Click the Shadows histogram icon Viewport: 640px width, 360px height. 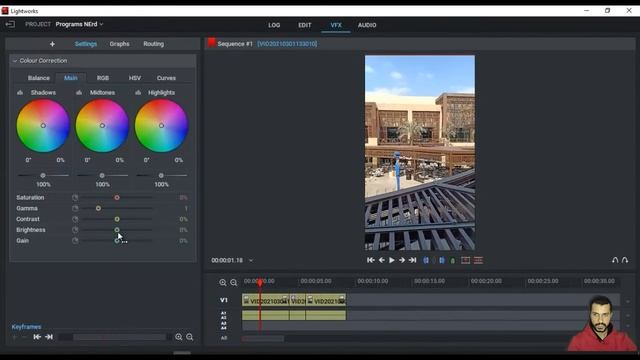coord(20,93)
